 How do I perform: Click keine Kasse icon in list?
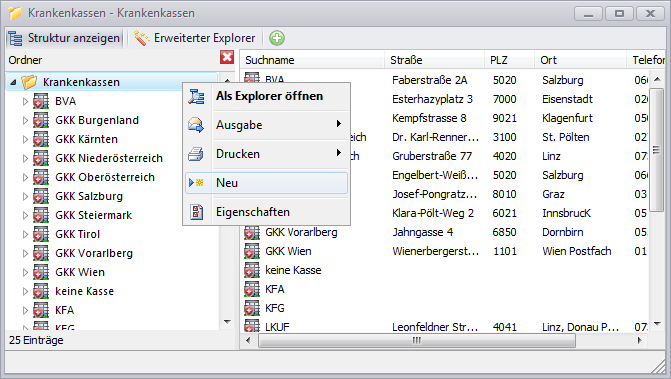pos(252,270)
